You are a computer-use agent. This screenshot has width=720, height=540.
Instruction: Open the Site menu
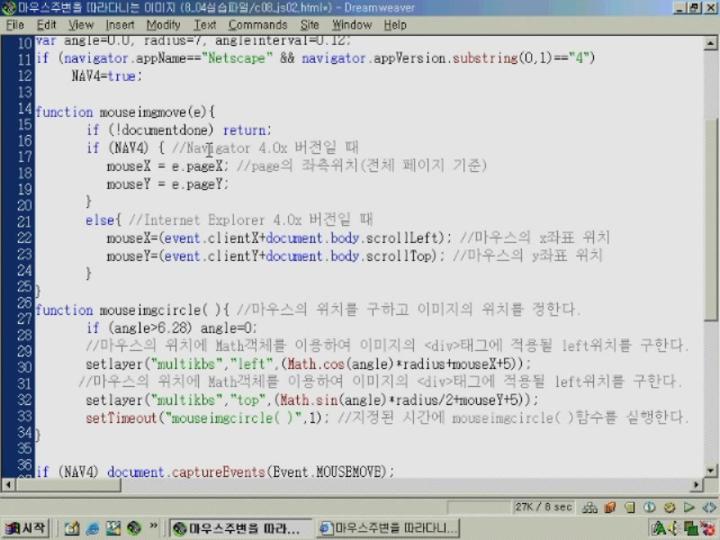pyautogui.click(x=309, y=25)
